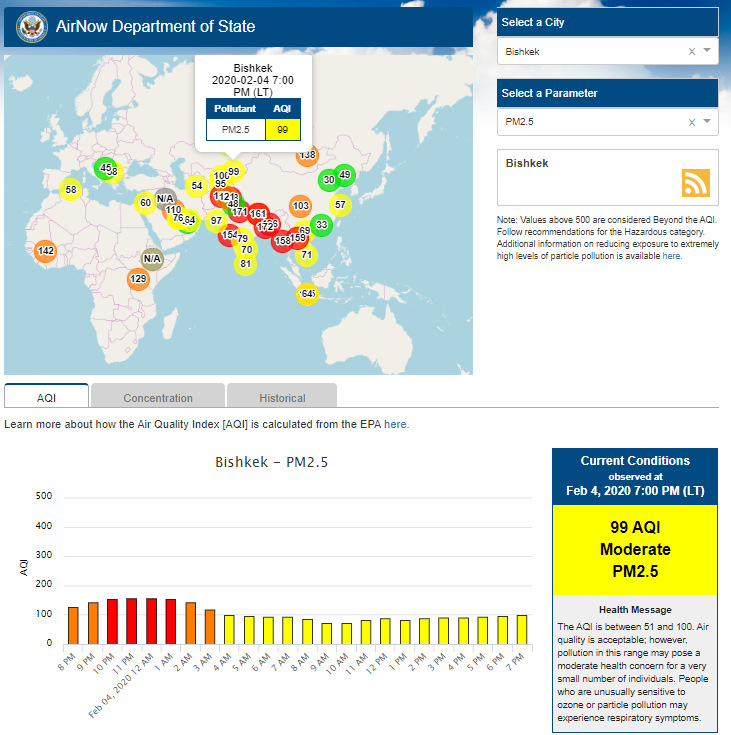Expand the Select a Parameter dropdown arrow
The width and height of the screenshot is (731, 735).
point(707,122)
